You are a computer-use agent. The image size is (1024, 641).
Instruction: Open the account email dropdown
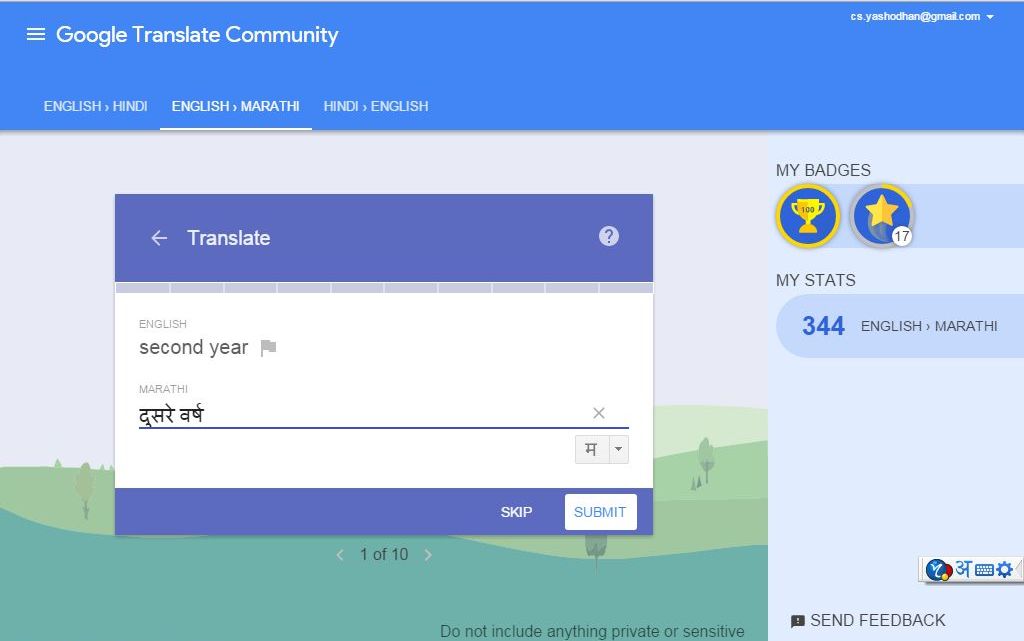coord(921,16)
